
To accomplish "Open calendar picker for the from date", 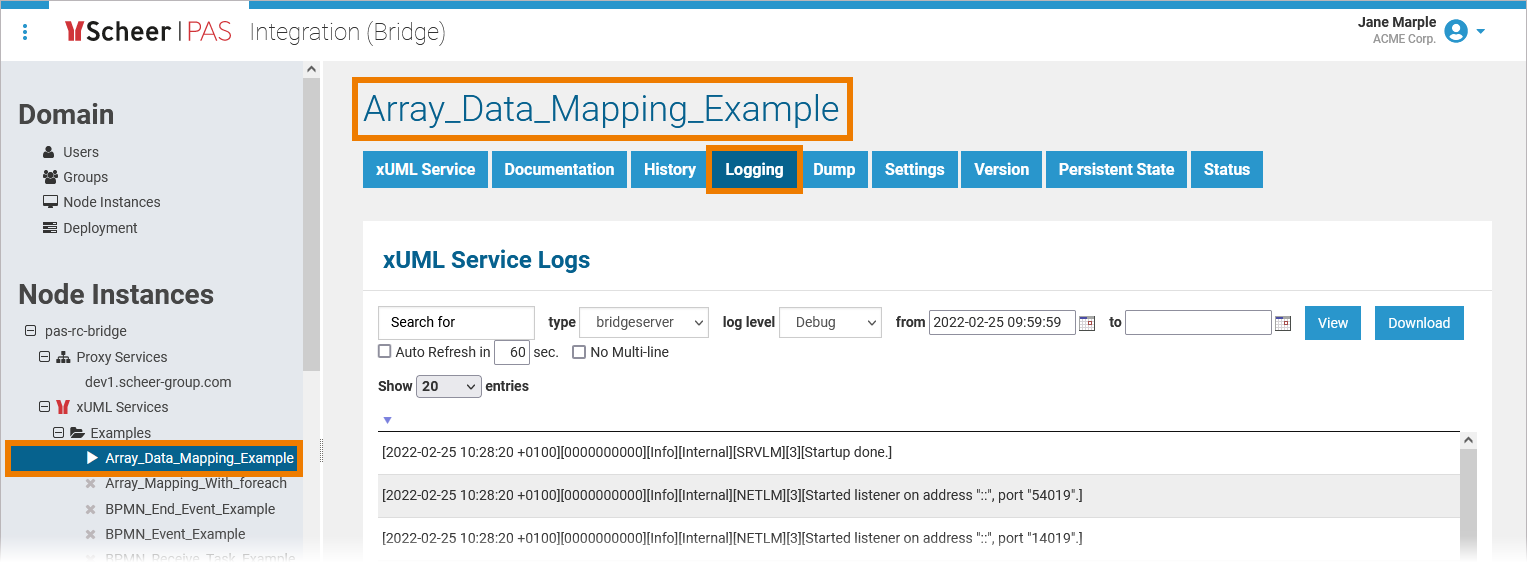I will (1087, 323).
